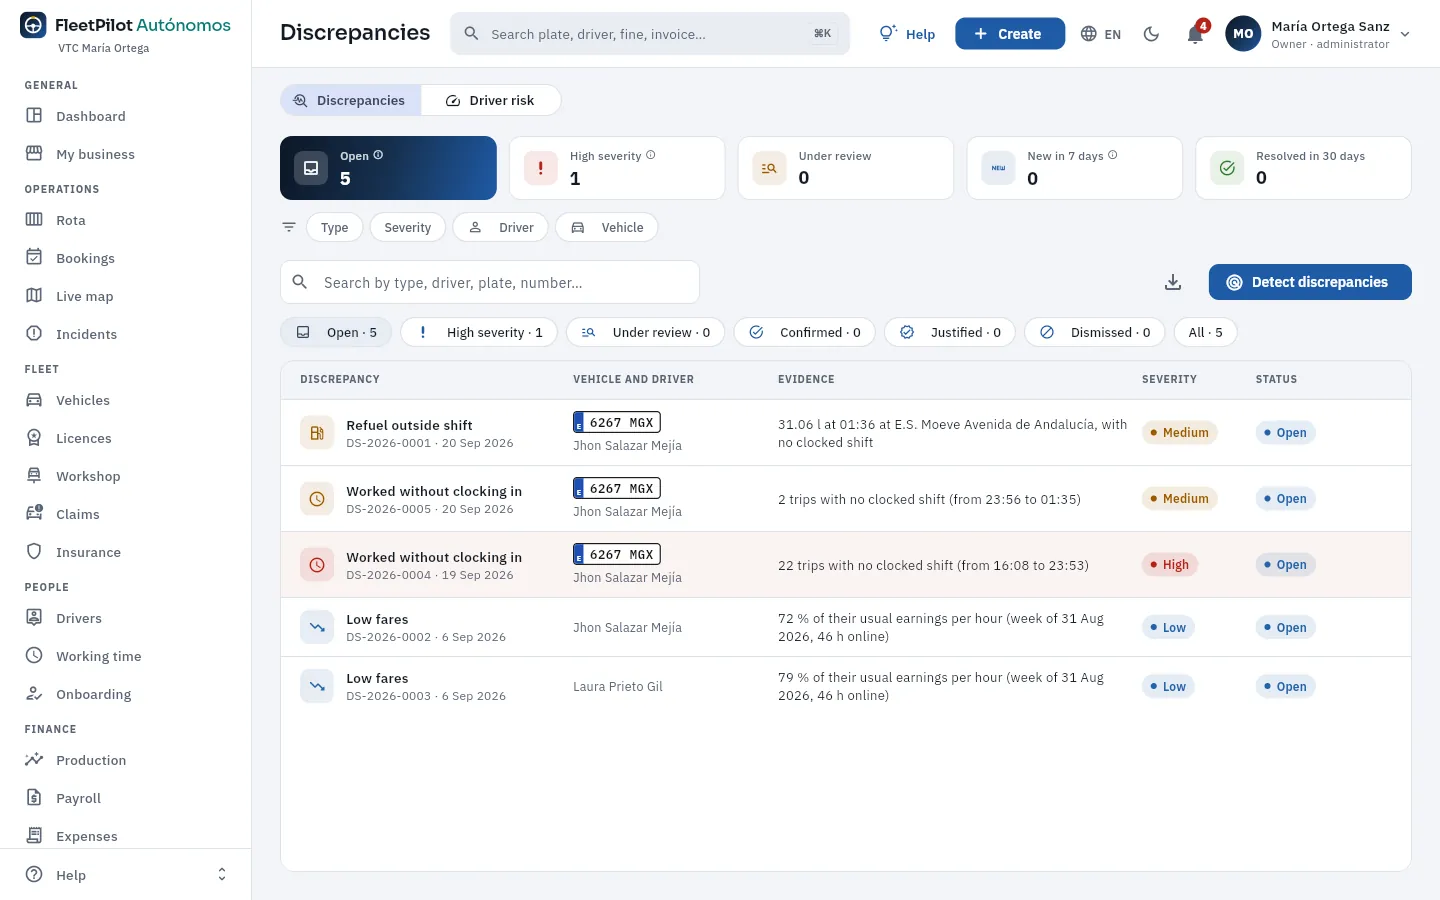Click the High severity exclamation card icon
This screenshot has width=1440, height=900.
point(540,168)
